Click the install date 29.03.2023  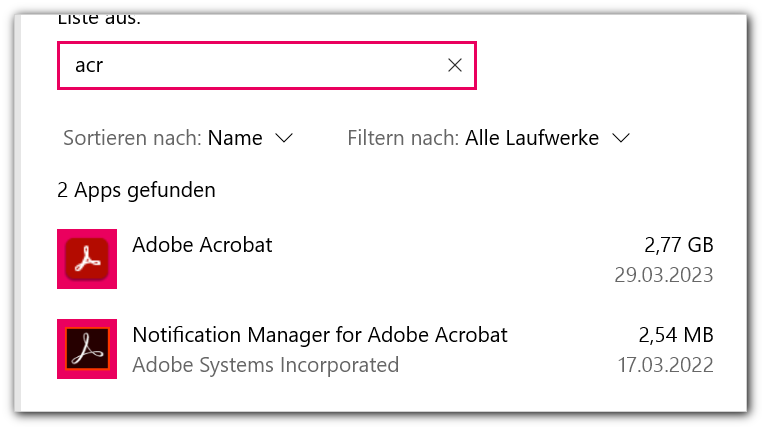pos(664,275)
